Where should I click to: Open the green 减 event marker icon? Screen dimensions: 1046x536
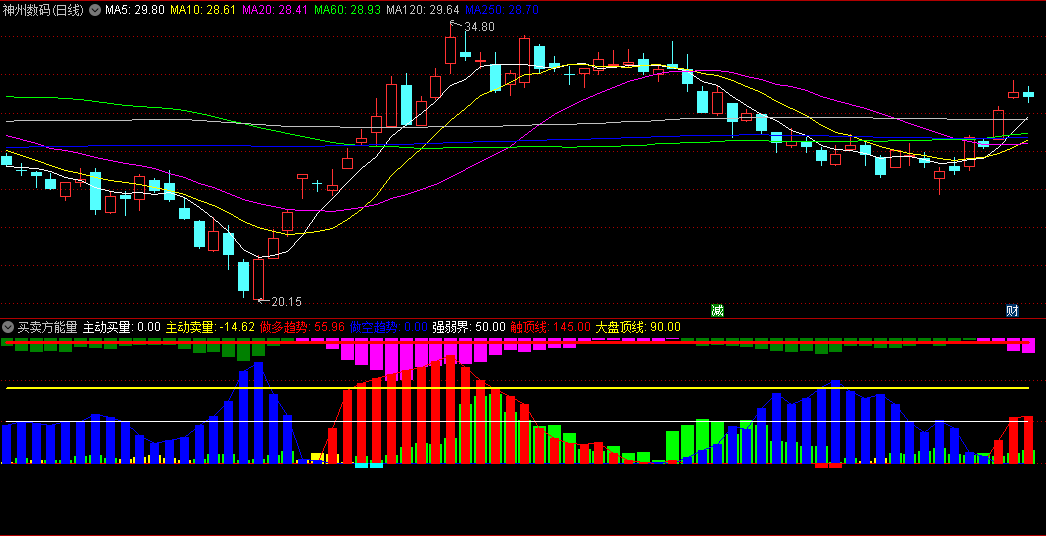(x=717, y=310)
